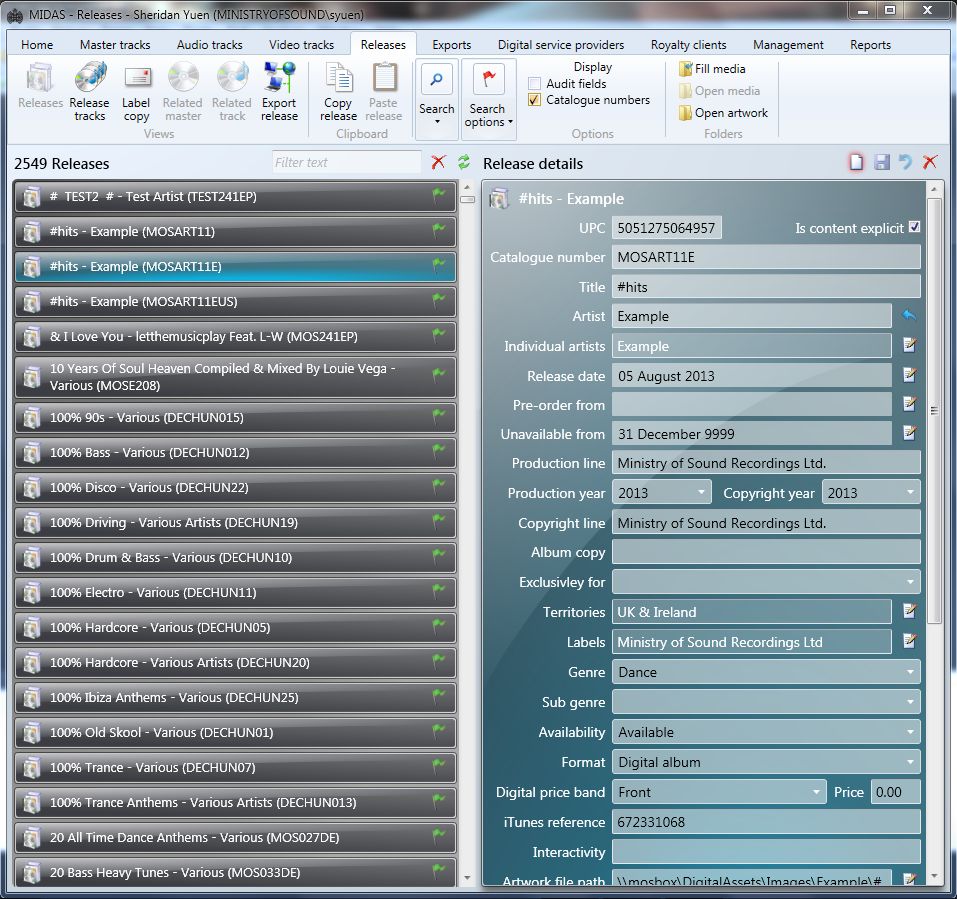Screen dimensions: 957x899
Task: Switch to the Master tracks tab
Action: pyautogui.click(x=115, y=45)
